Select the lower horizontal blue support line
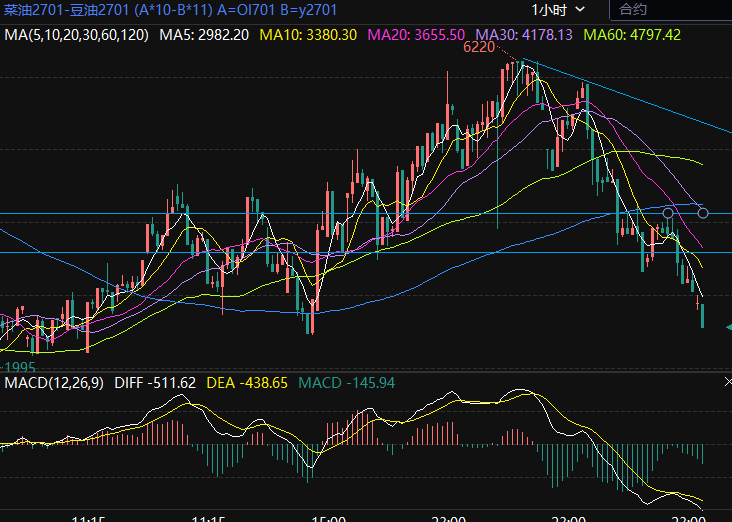The image size is (732, 522). (x=366, y=253)
